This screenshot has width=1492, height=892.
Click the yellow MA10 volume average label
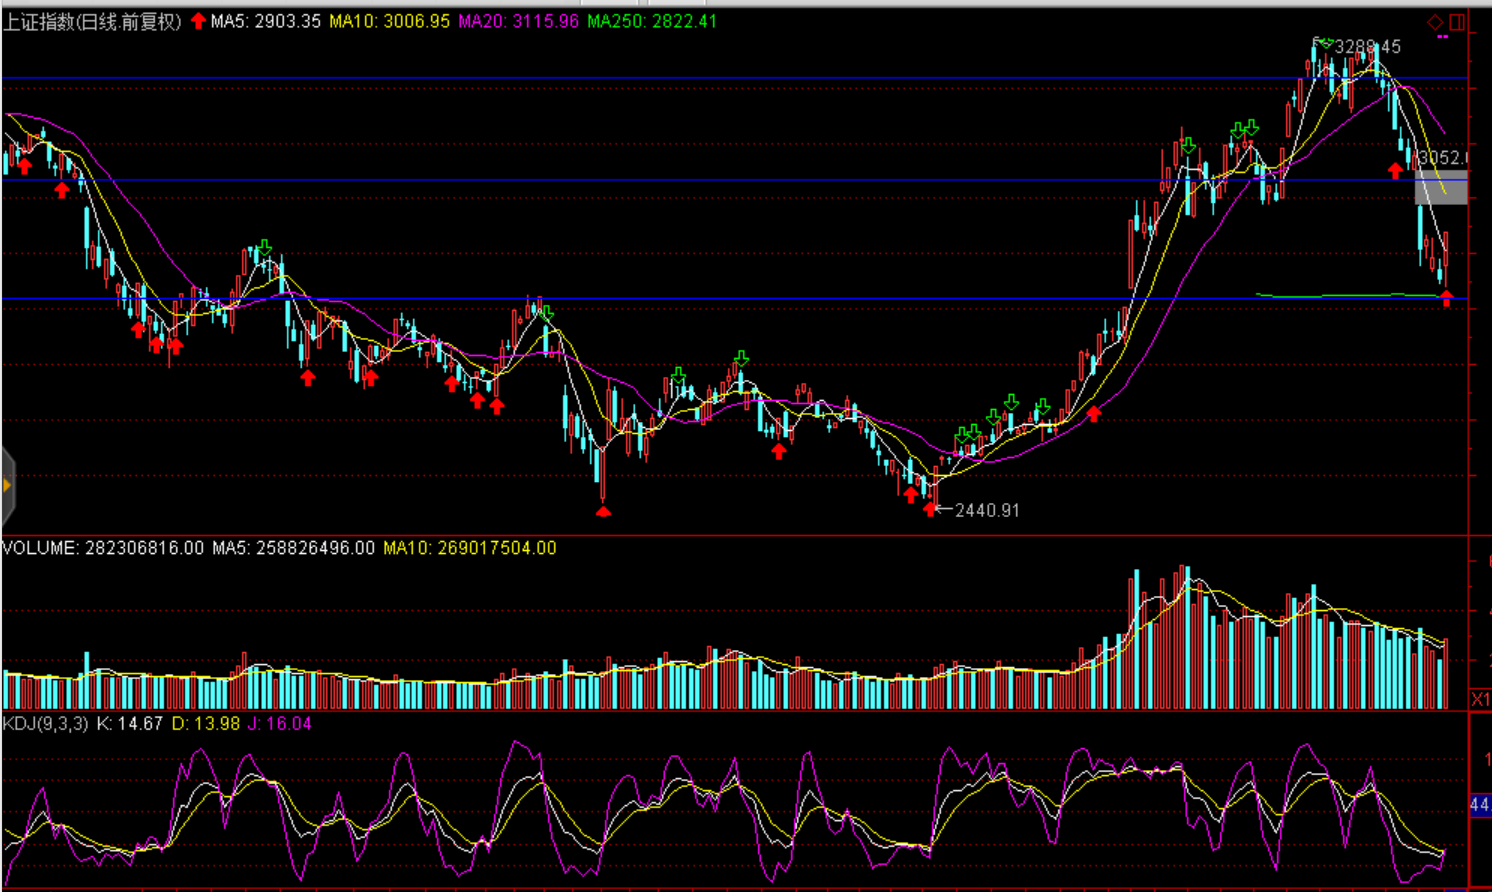[469, 548]
